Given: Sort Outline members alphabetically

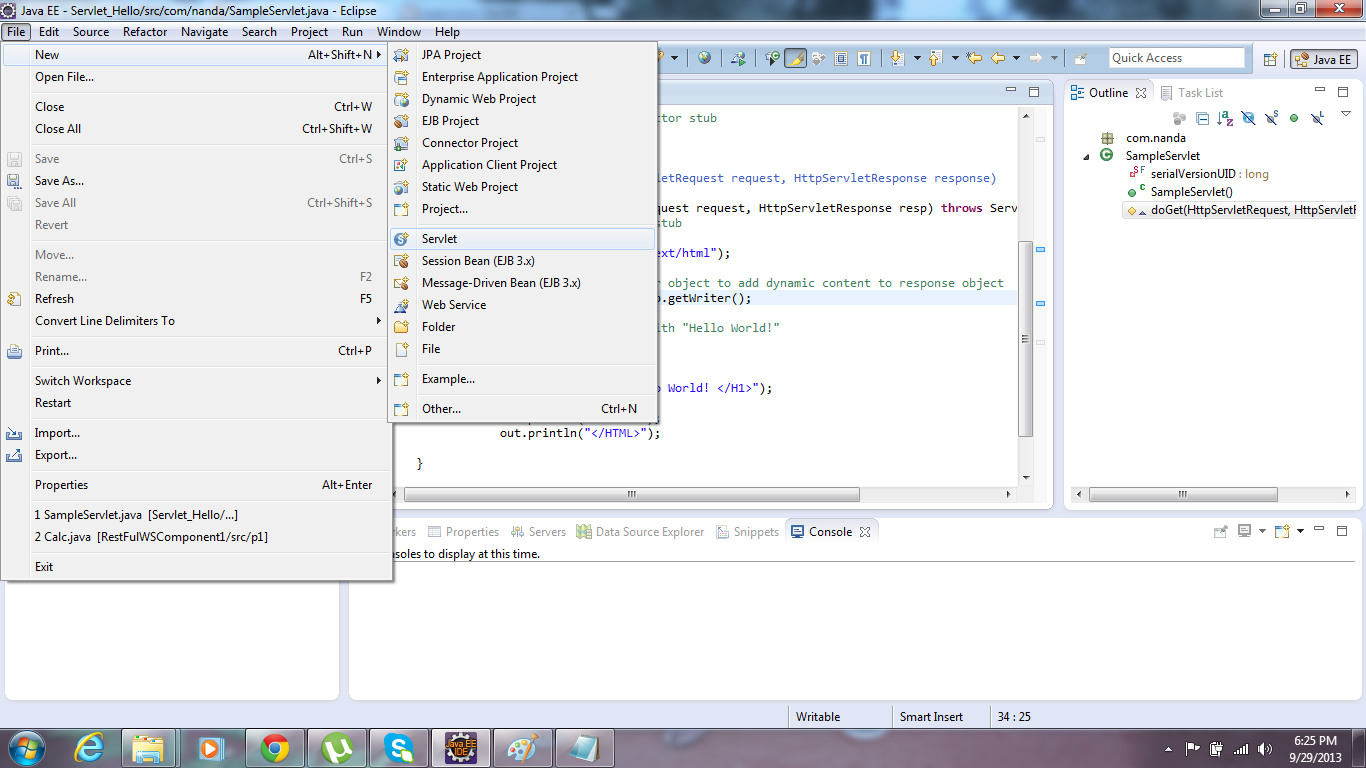Looking at the screenshot, I should point(1224,118).
